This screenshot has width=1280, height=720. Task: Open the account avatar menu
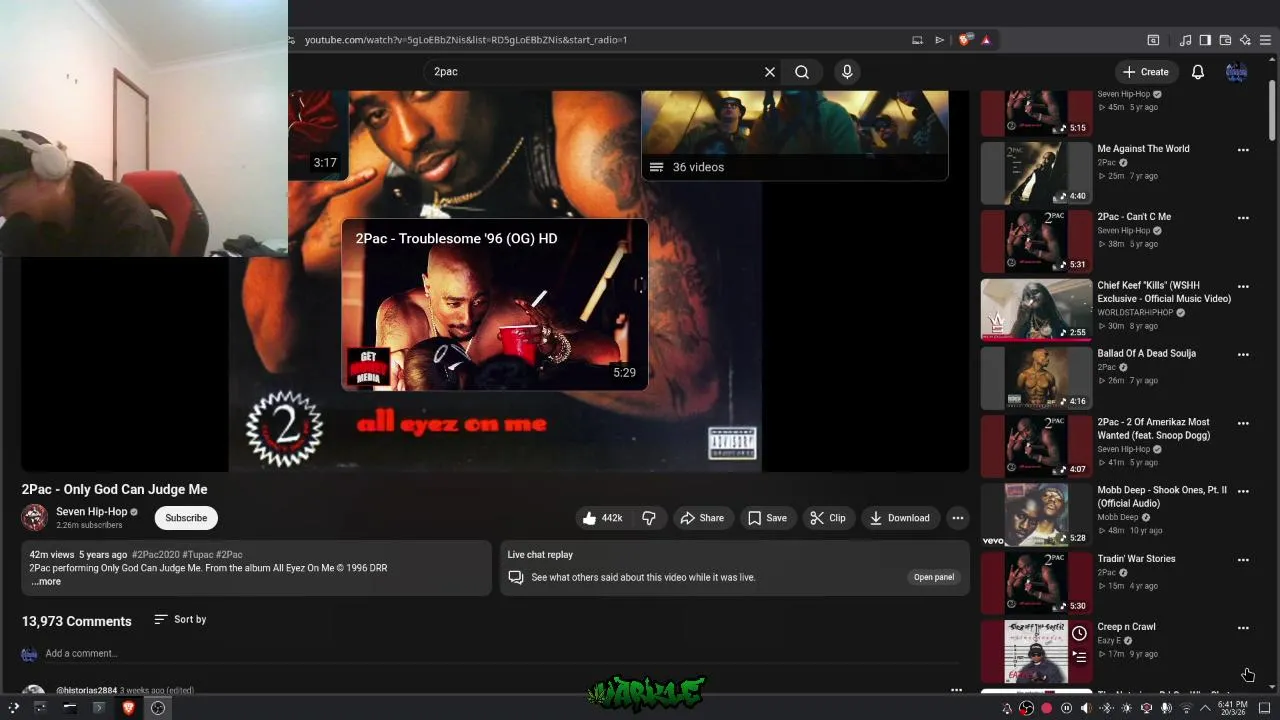pos(1237,72)
